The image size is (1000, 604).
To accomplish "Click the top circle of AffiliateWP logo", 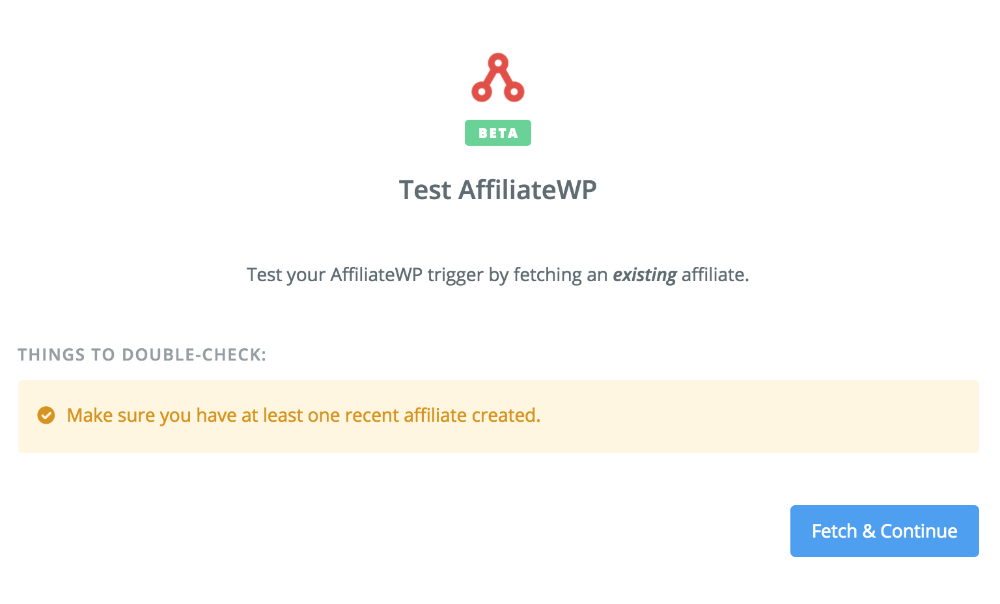I will pyautogui.click(x=498, y=63).
